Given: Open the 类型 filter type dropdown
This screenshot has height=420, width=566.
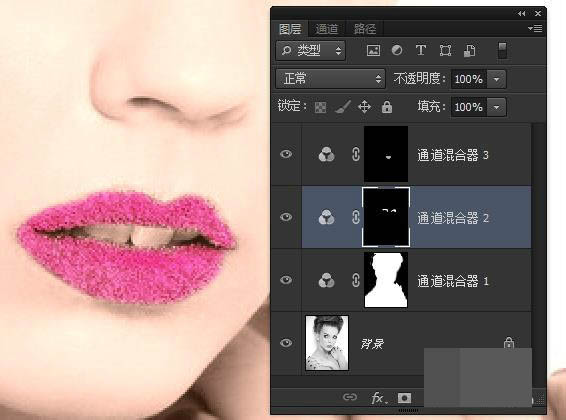Looking at the screenshot, I should 310,50.
